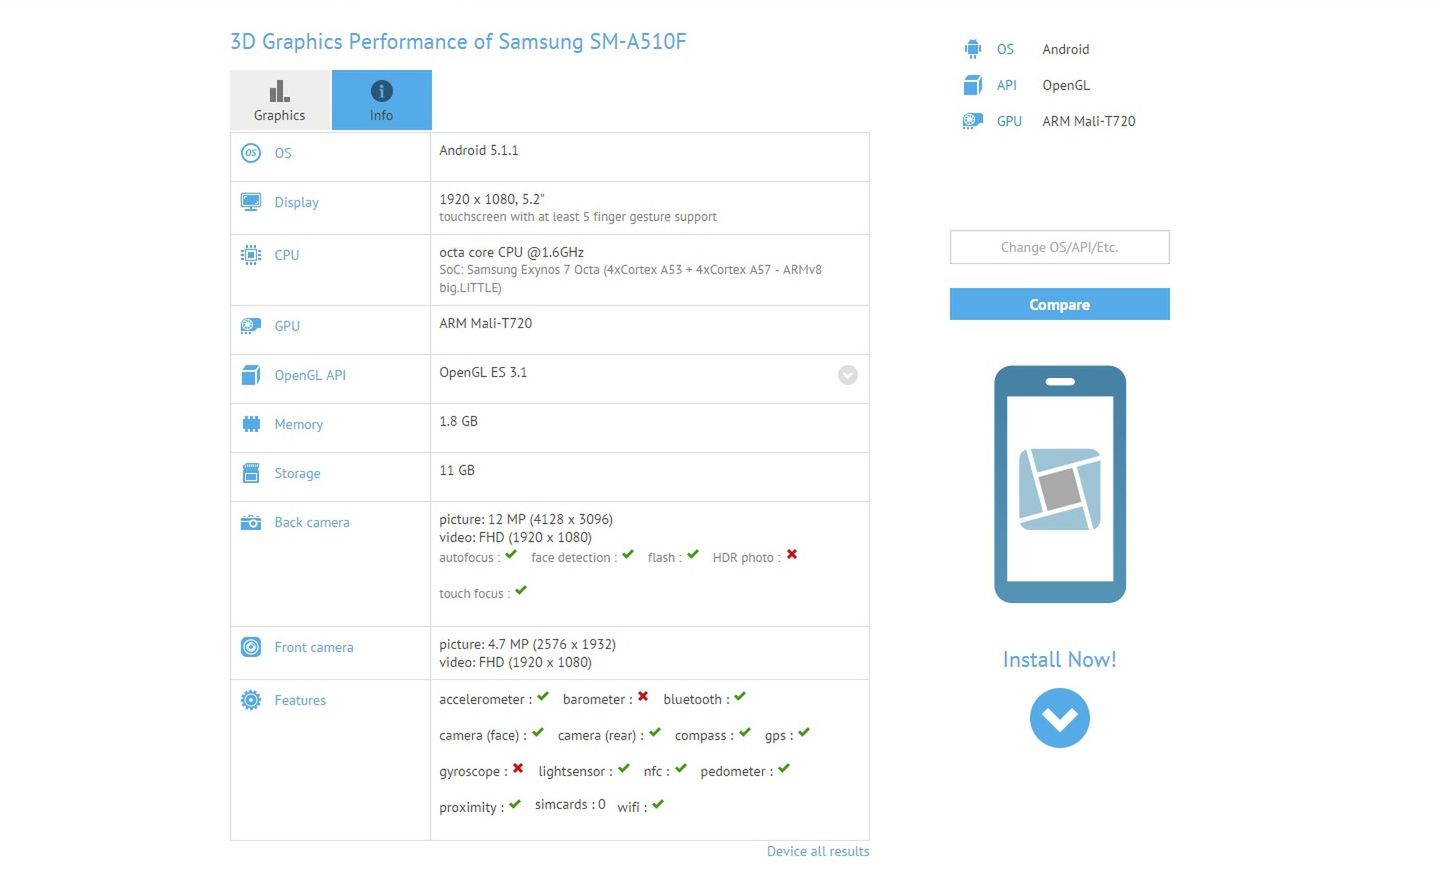Click the nfc check mark

[681, 768]
